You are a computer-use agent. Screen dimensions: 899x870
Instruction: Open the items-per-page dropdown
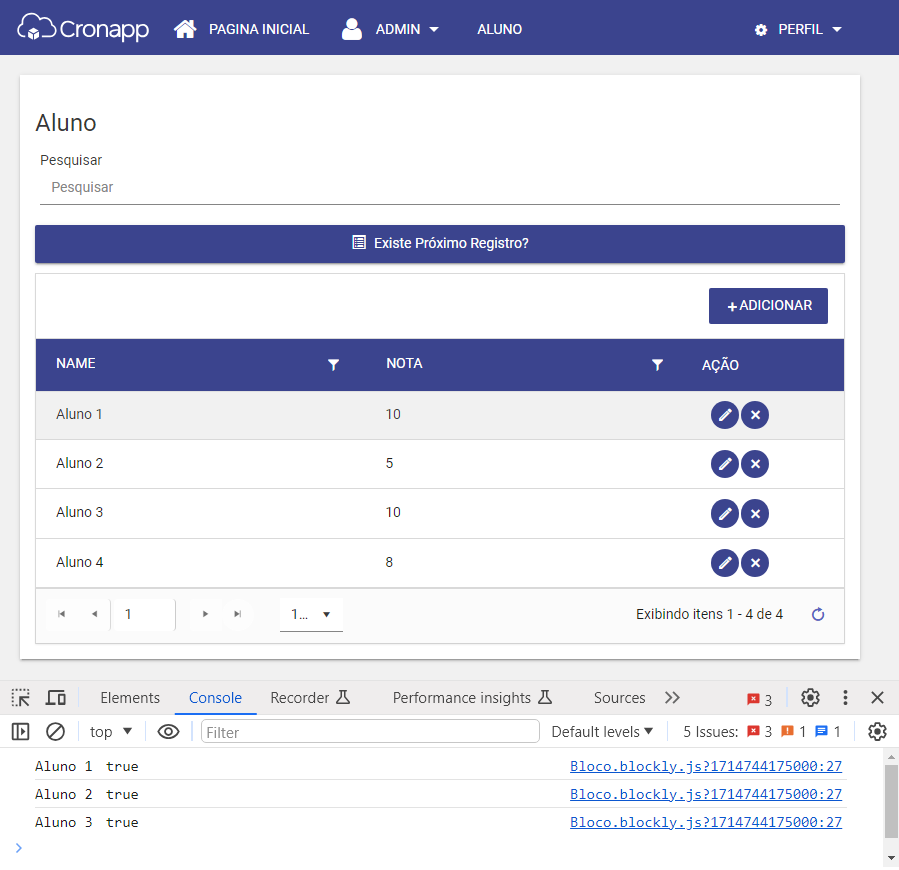311,615
